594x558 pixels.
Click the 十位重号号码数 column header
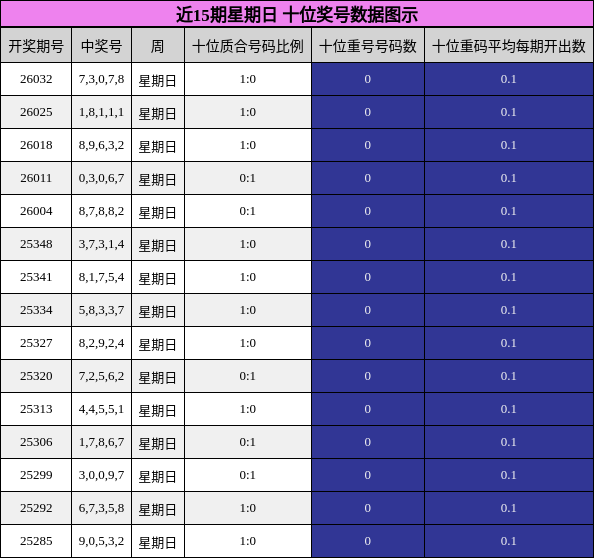coord(368,46)
